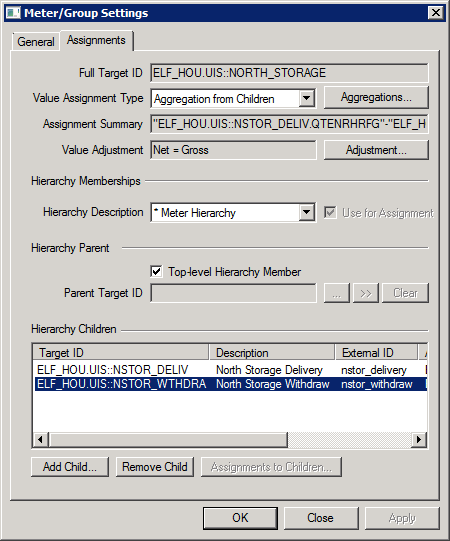450x541 pixels.
Task: Click the nstor_delivery external ID cell
Action: click(374, 370)
